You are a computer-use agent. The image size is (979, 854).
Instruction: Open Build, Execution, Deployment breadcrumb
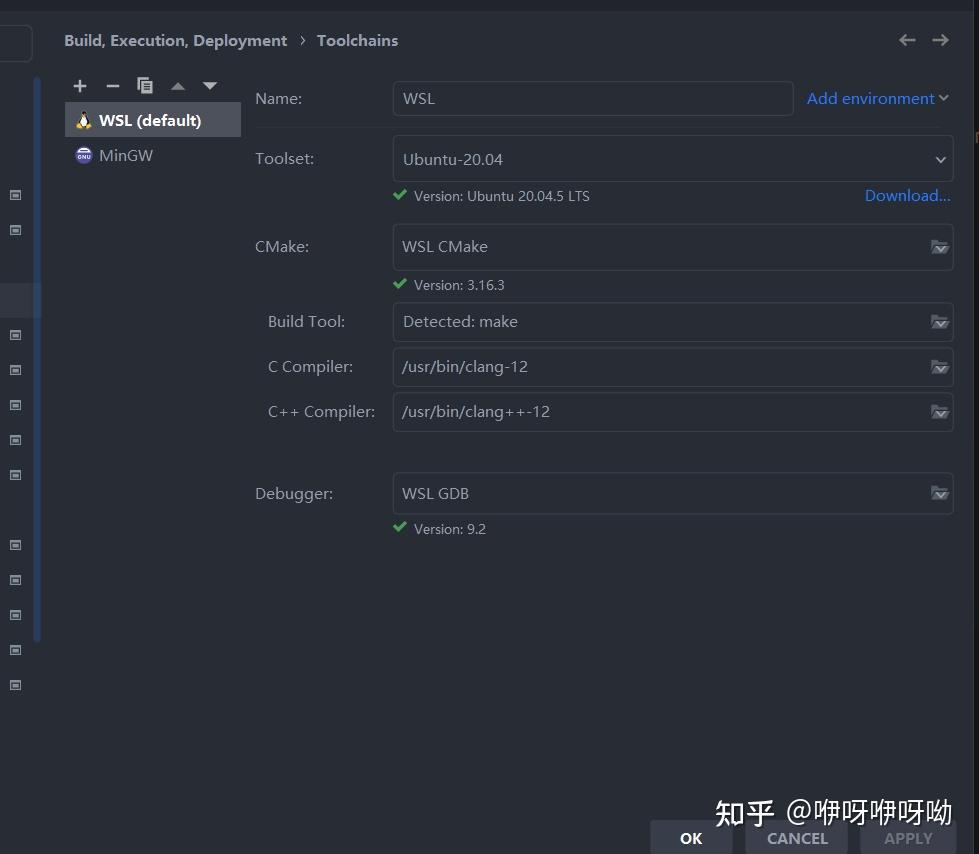[x=175, y=40]
